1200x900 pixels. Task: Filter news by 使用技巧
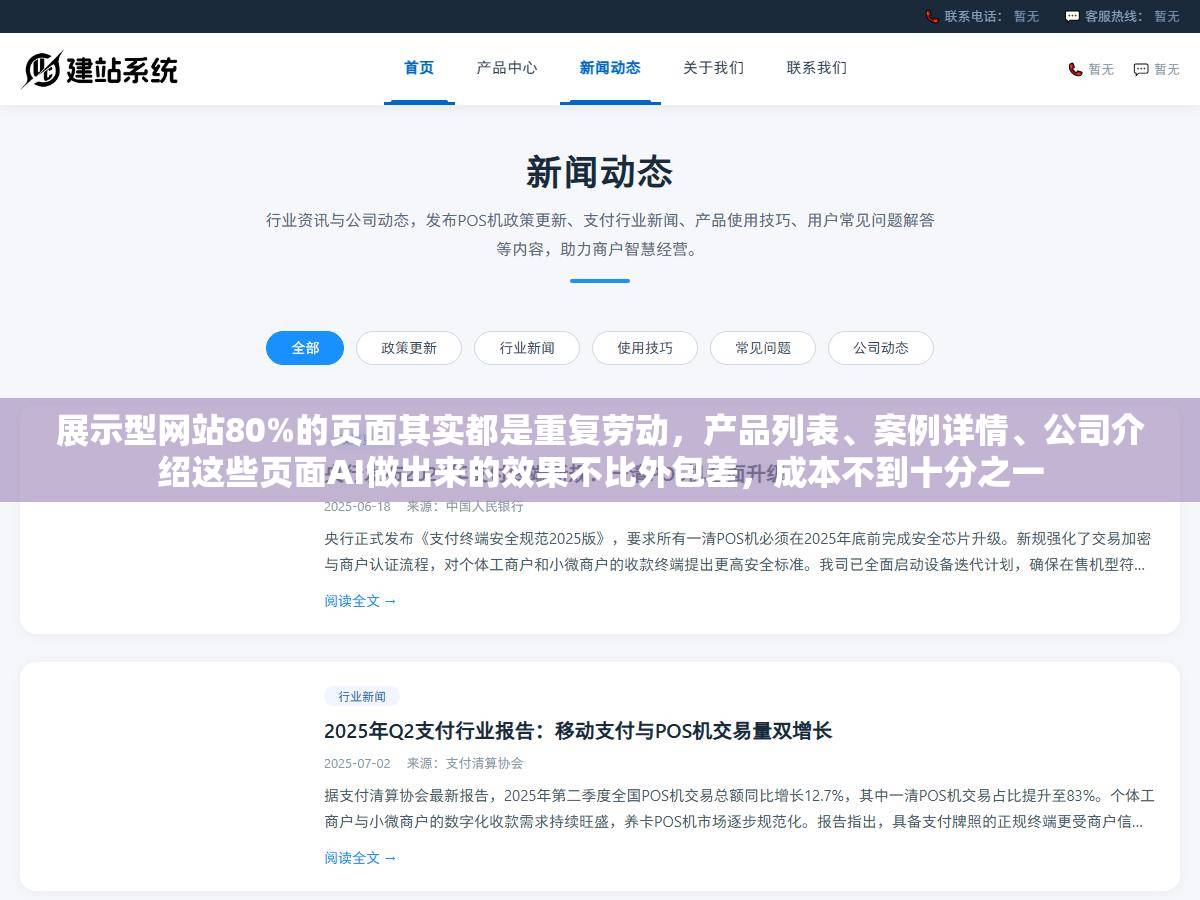click(x=645, y=348)
